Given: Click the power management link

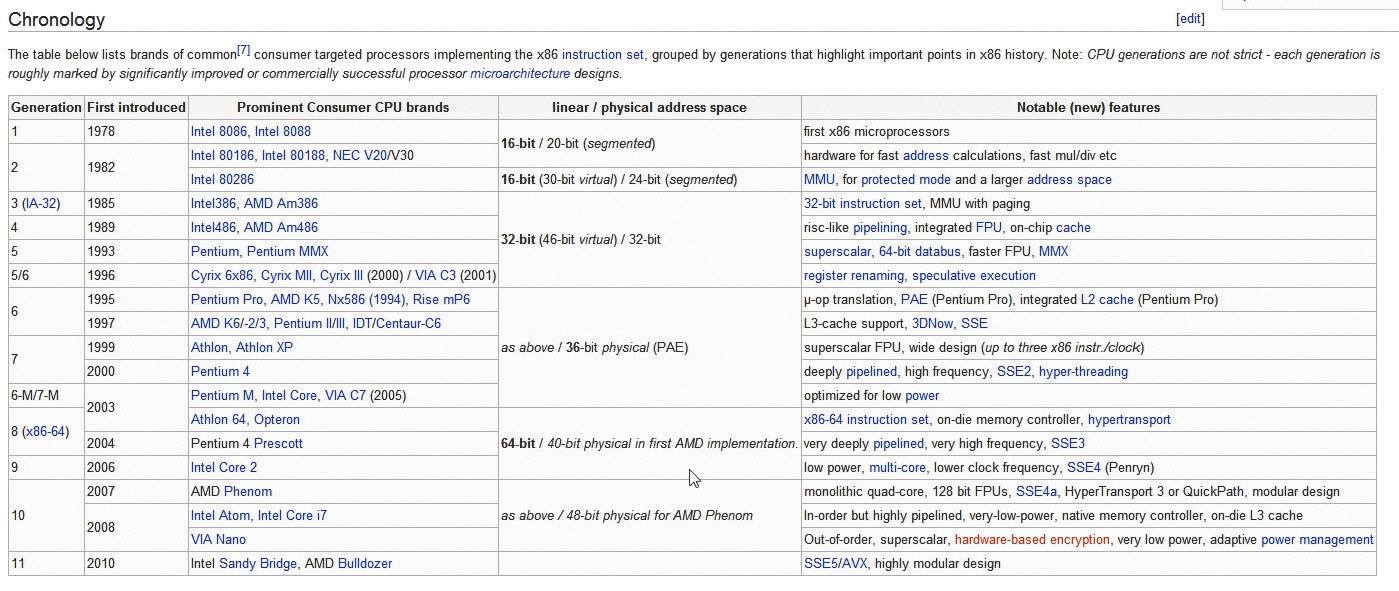Looking at the screenshot, I should [1317, 540].
